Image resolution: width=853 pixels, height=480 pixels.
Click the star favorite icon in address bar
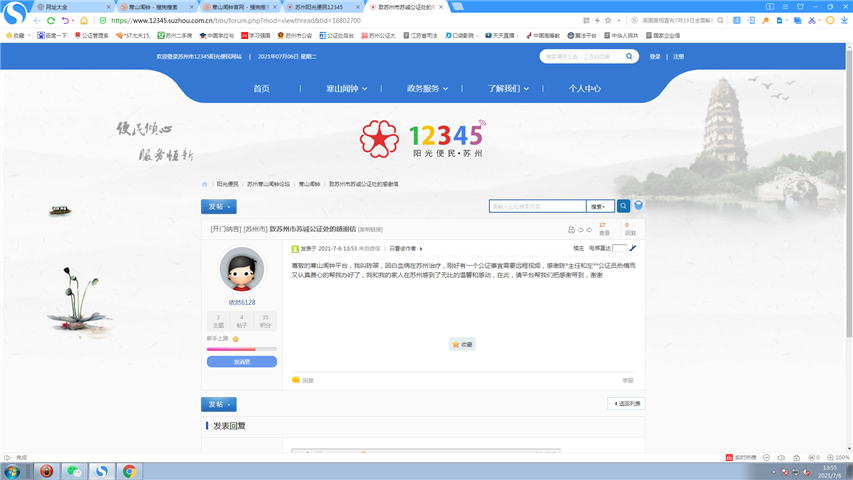[x=608, y=21]
